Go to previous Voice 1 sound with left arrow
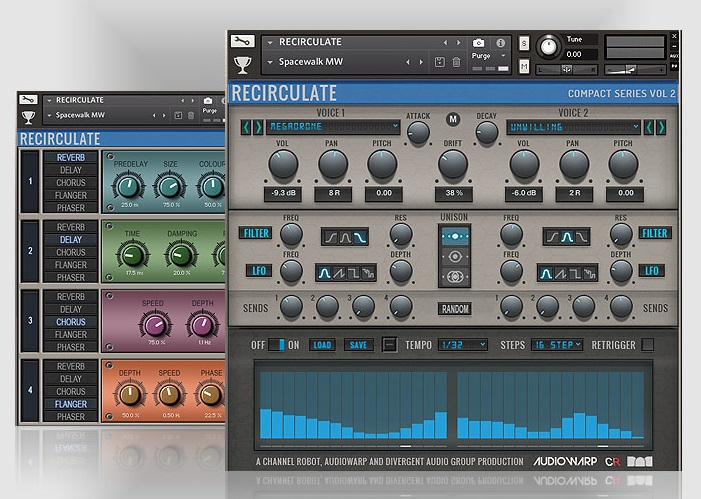Image resolution: width=701 pixels, height=499 pixels. 246,127
